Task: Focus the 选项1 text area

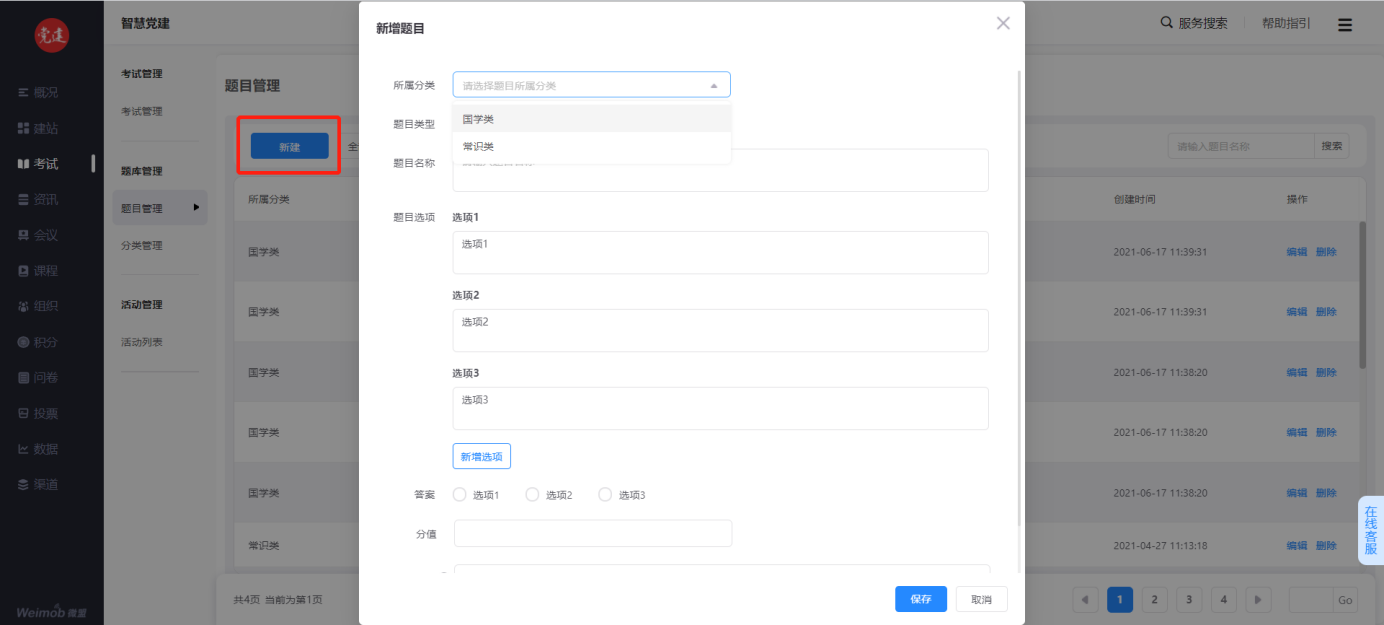Action: tap(720, 252)
